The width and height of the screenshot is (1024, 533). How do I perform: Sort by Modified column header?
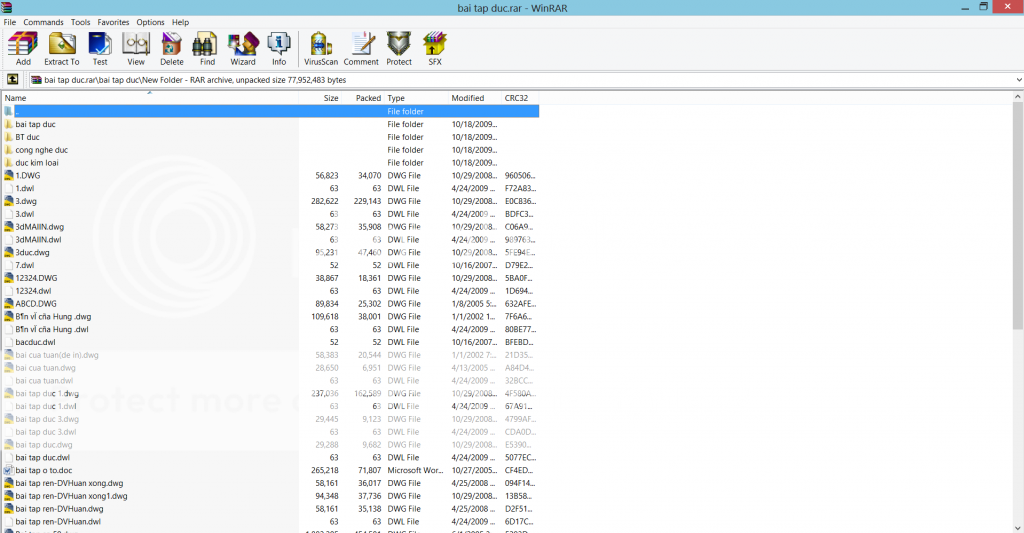pyautogui.click(x=467, y=98)
